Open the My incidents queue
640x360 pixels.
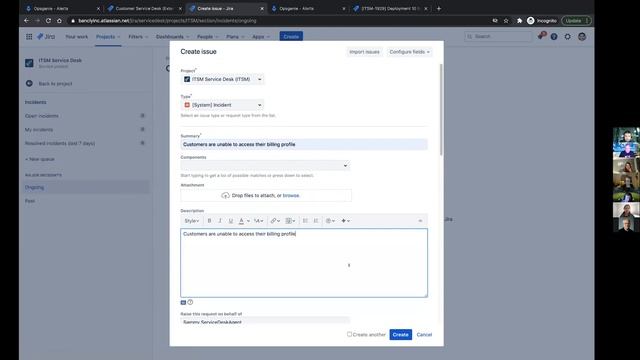point(86,129)
